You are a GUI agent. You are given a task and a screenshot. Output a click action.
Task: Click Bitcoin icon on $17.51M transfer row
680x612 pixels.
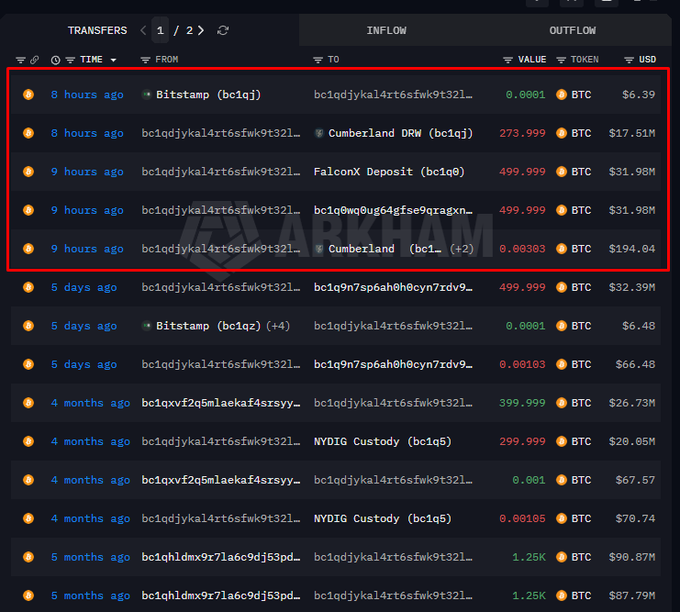pyautogui.click(x=29, y=133)
